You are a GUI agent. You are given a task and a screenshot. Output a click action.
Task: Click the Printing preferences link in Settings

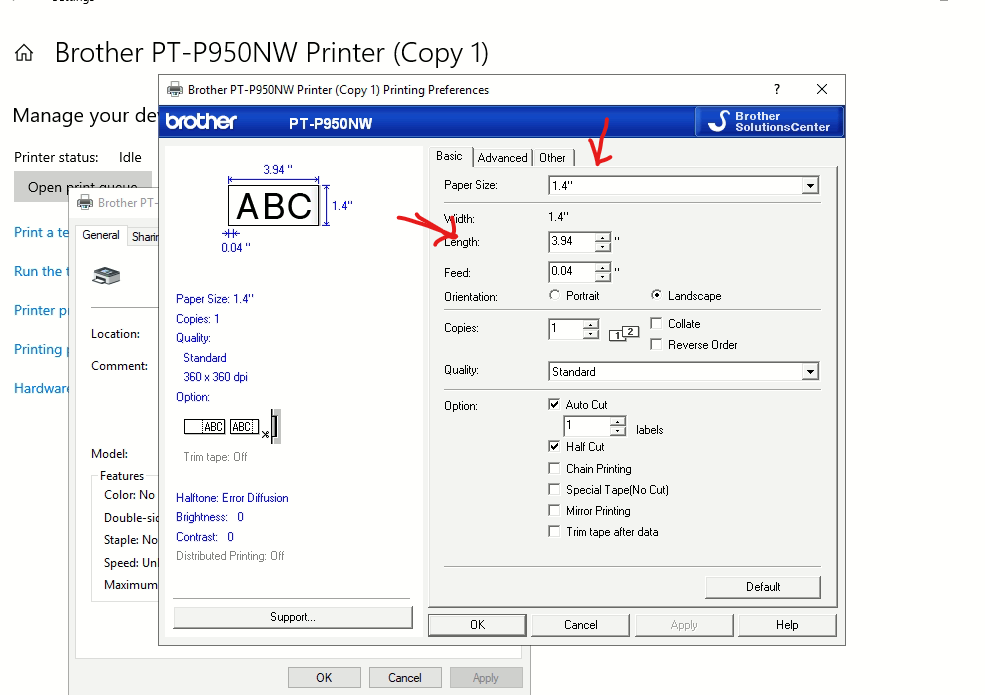41,349
